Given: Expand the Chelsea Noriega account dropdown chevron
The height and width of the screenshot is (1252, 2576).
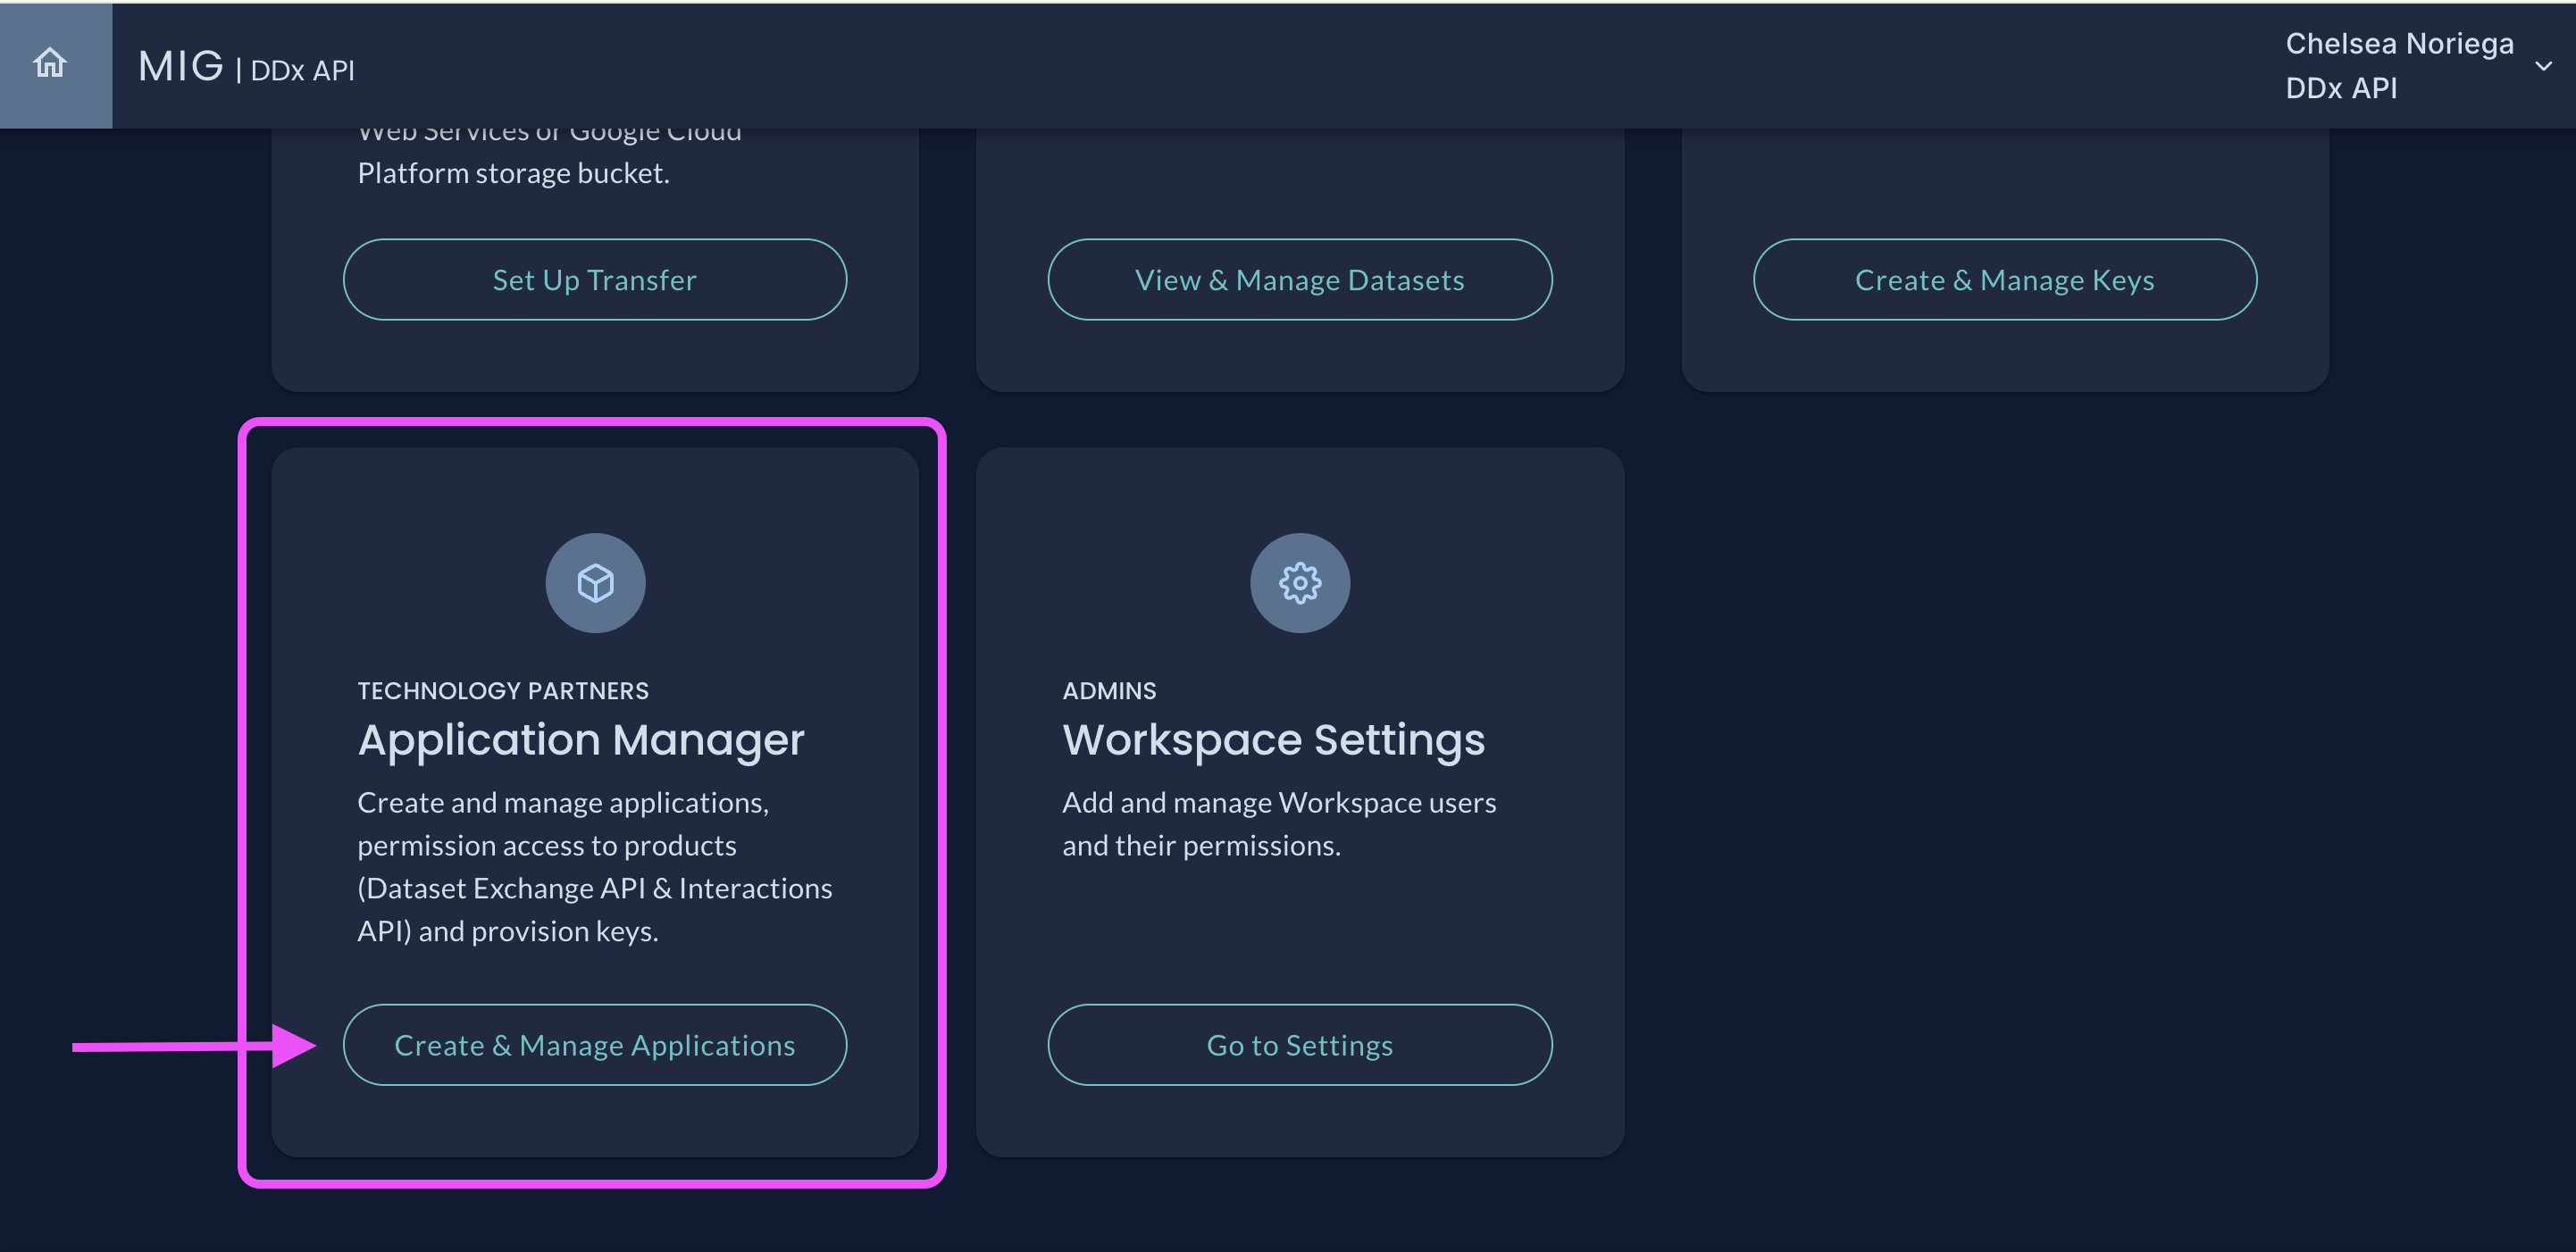Looking at the screenshot, I should 2543,66.
